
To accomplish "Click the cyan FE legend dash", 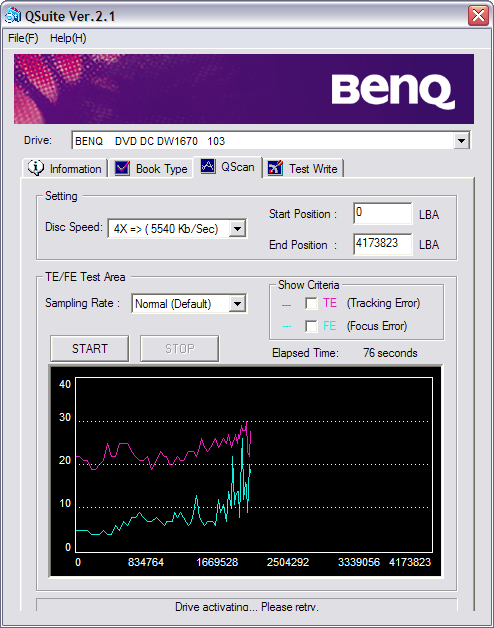I will click(286, 326).
